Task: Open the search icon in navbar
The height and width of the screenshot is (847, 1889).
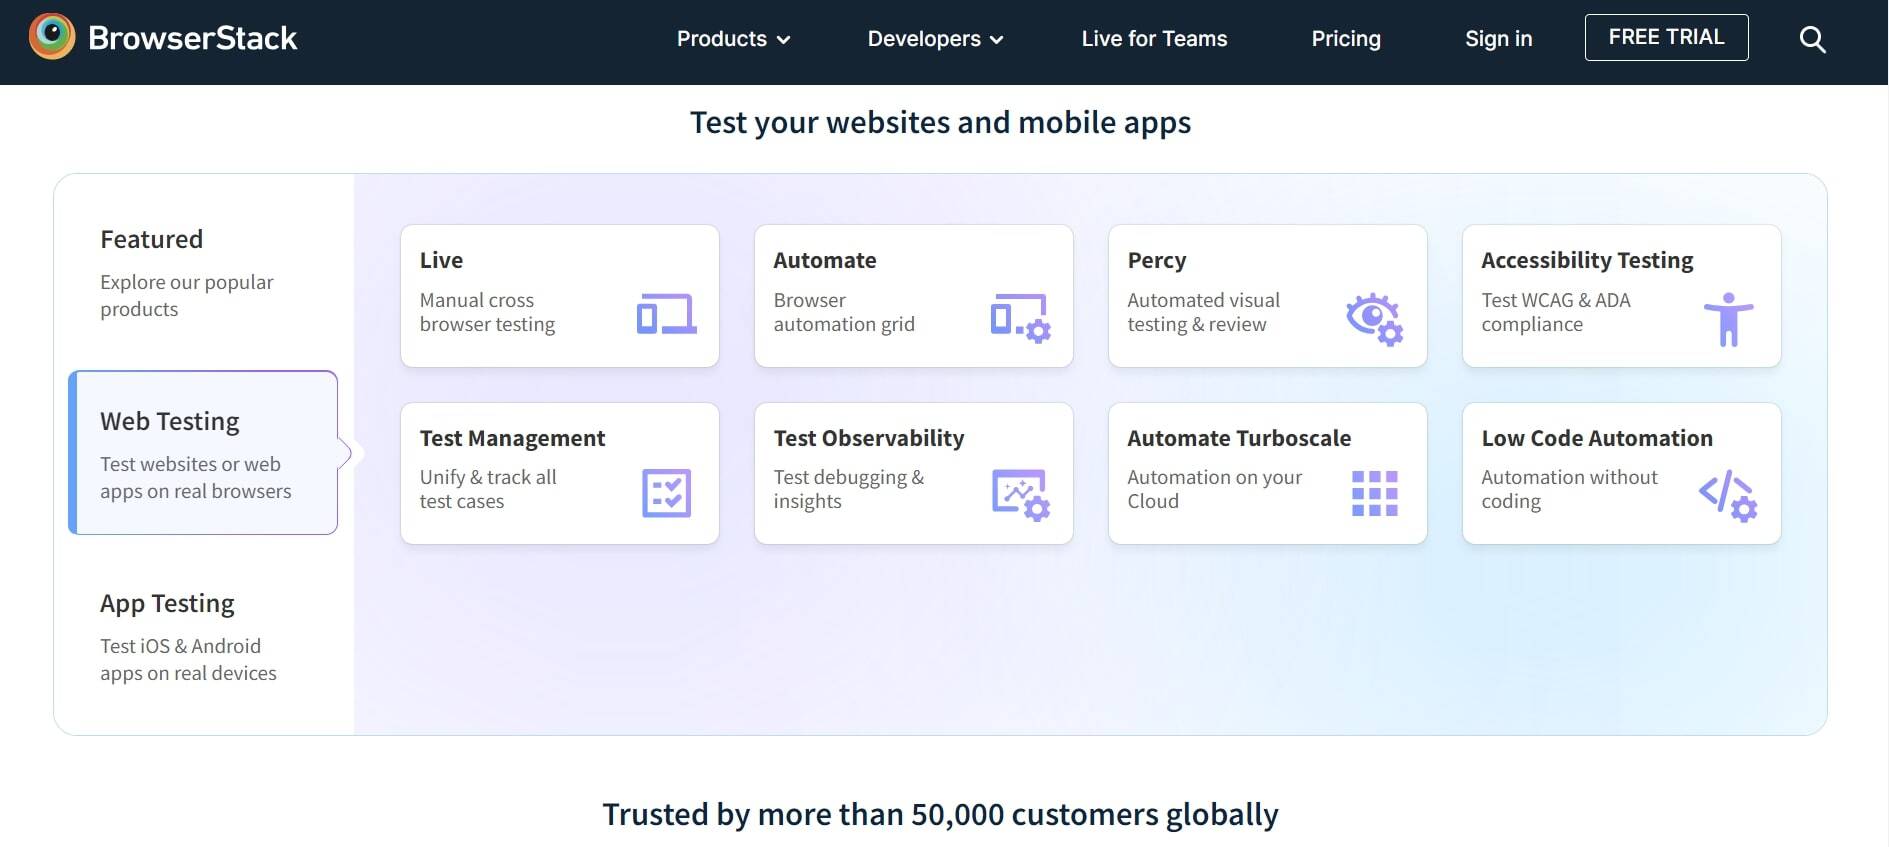Action: pos(1812,39)
